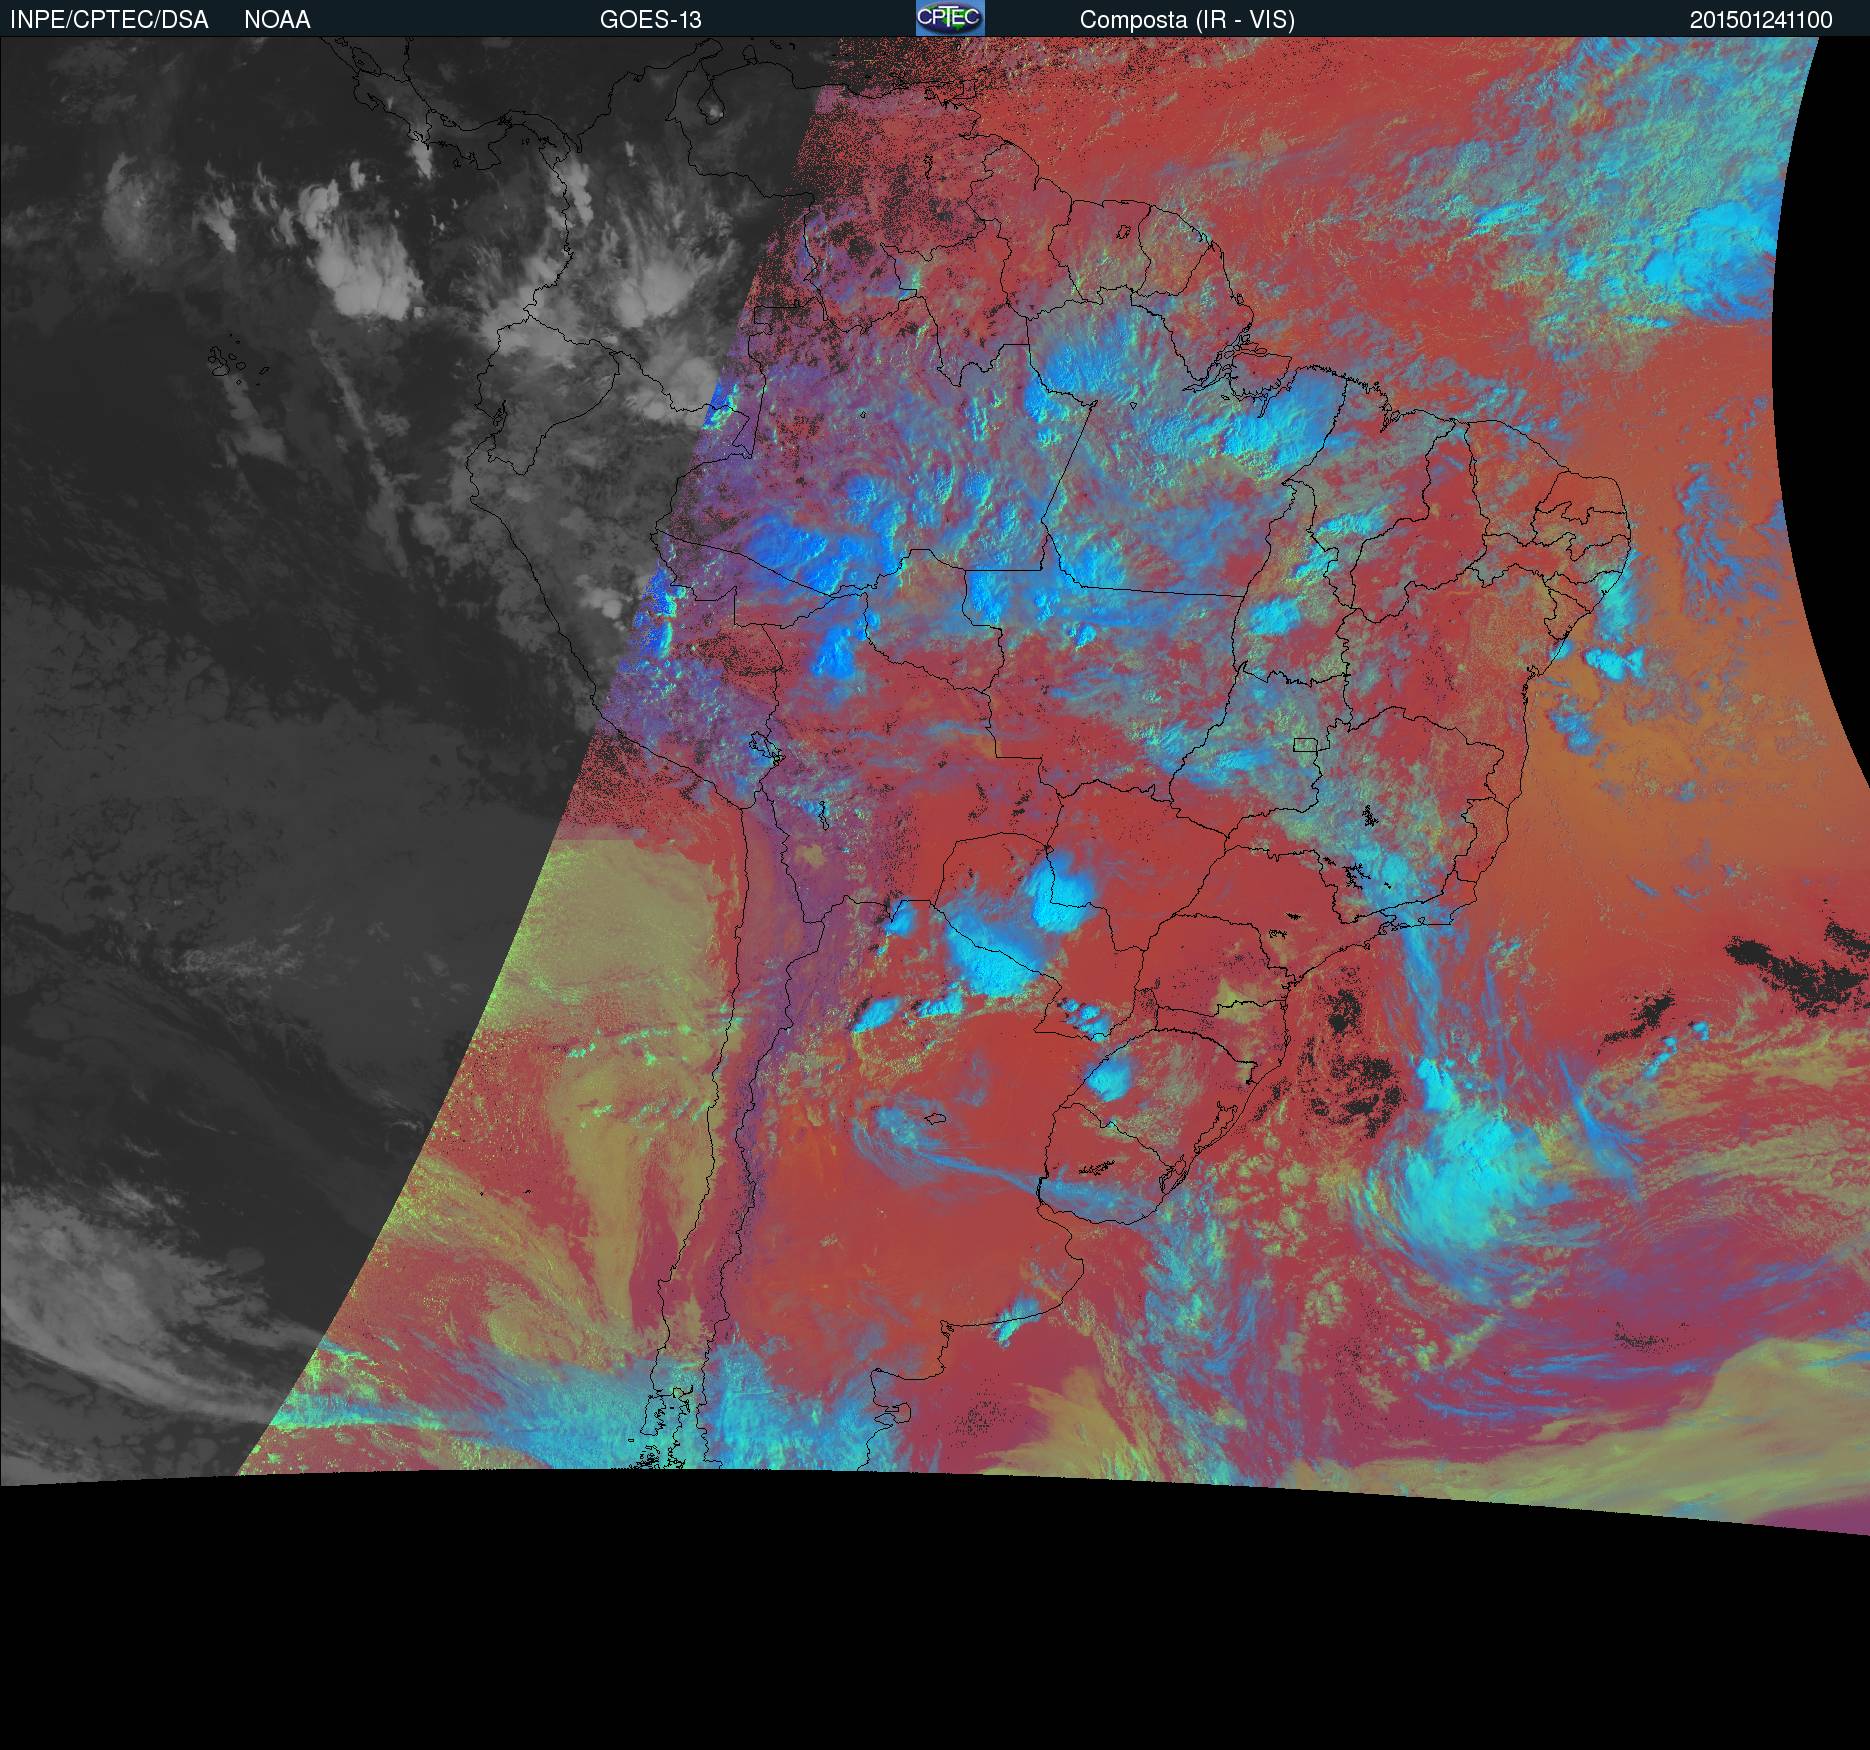Click the INPE/CPTEC/DSA header text
This screenshot has height=1750, width=1870.
click(x=109, y=20)
